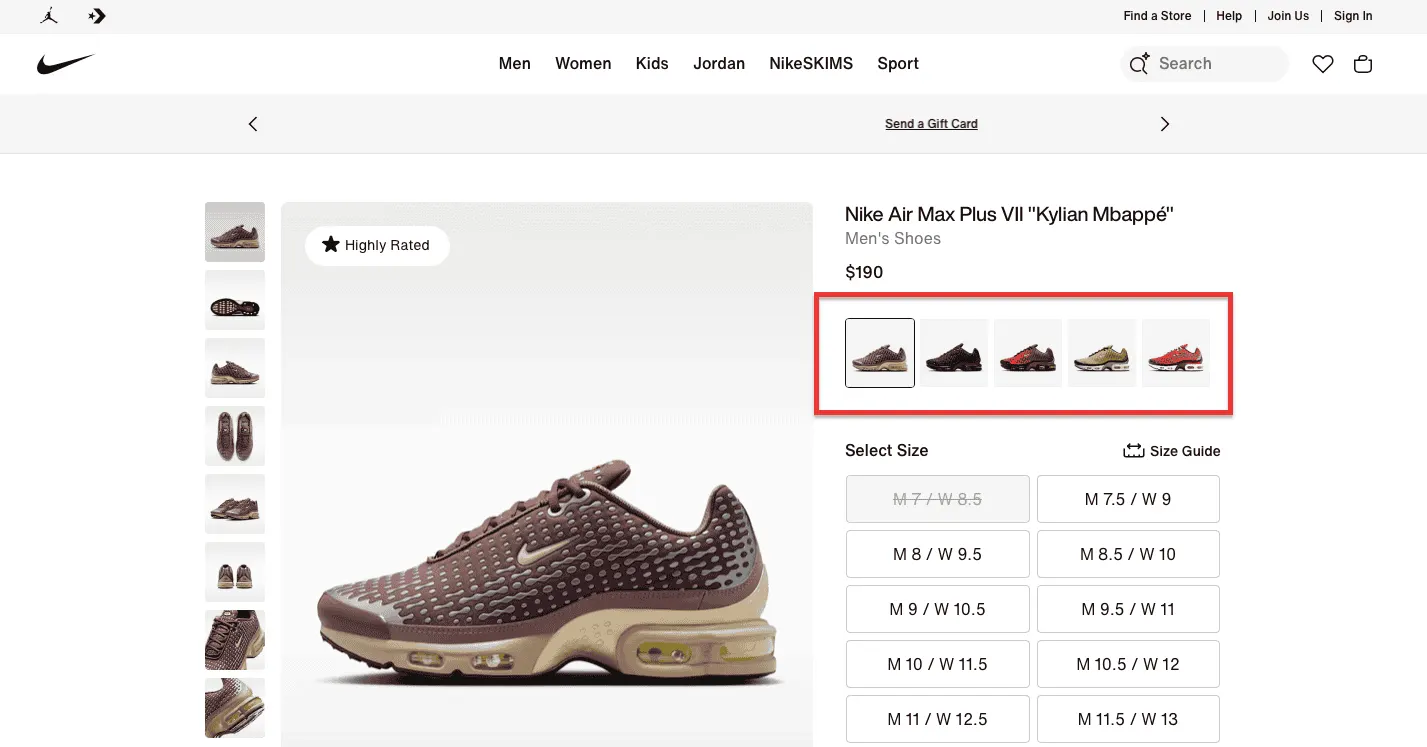The image size is (1427, 747).
Task: Select size M 8 / W 9.5
Action: (937, 553)
